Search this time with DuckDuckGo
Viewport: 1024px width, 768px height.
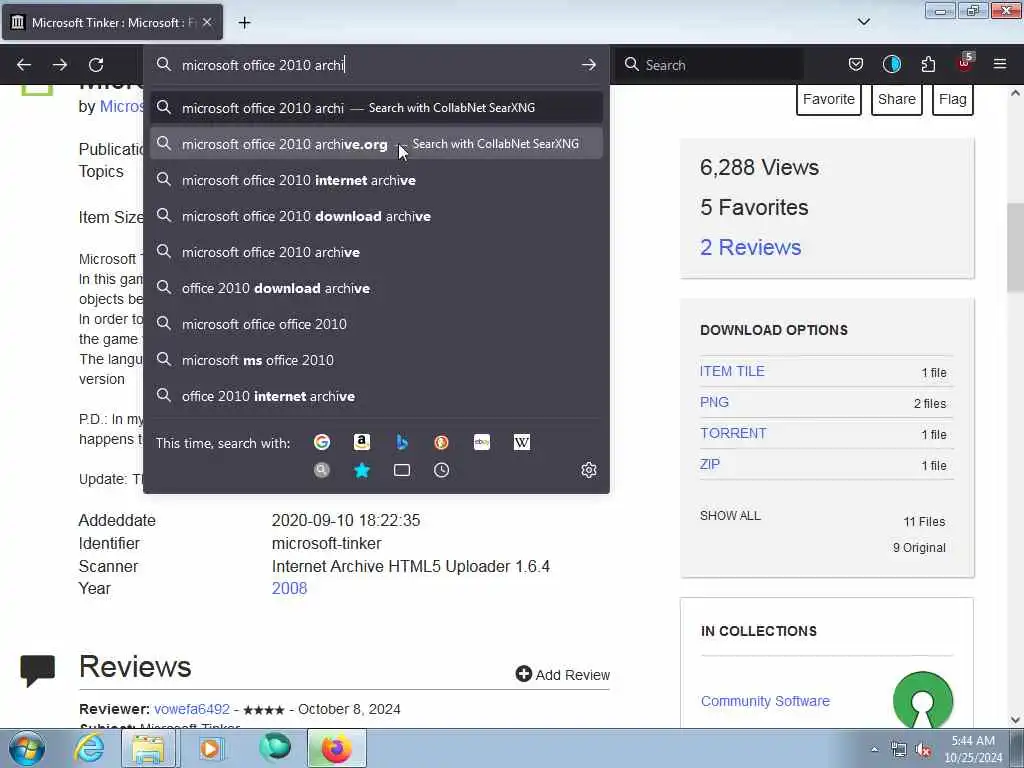click(441, 442)
